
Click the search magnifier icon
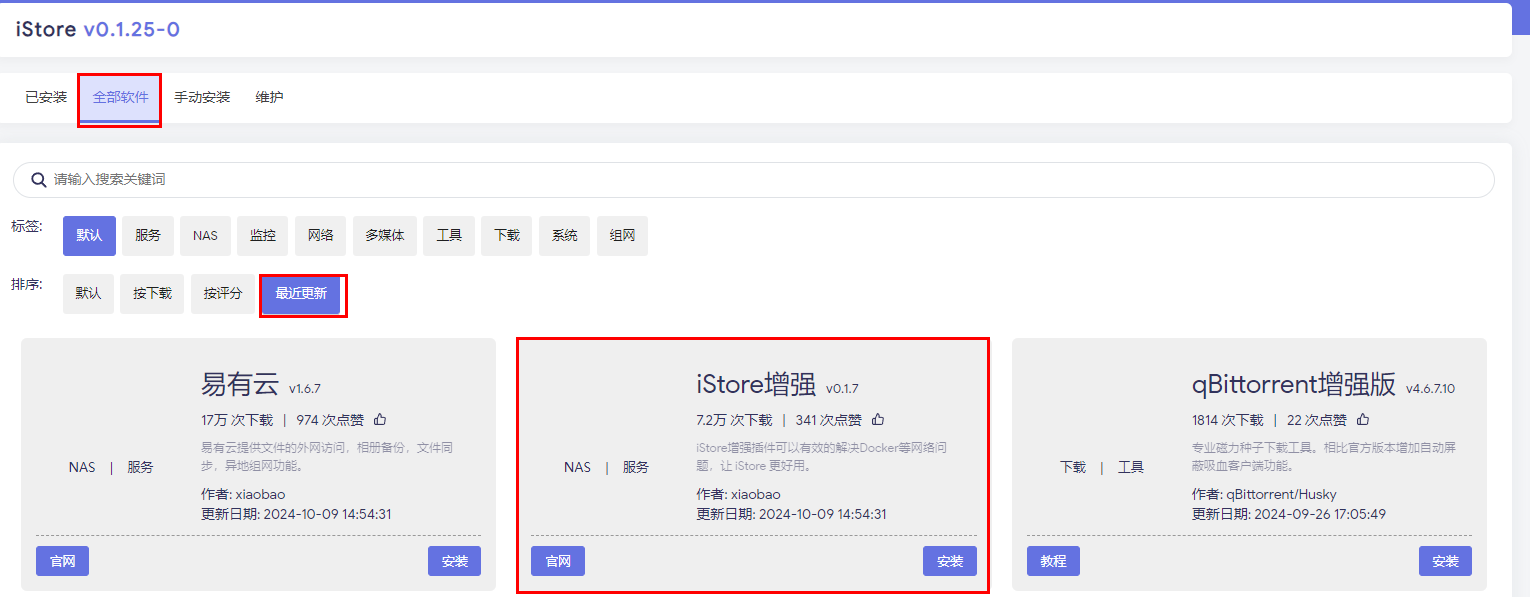pos(39,180)
